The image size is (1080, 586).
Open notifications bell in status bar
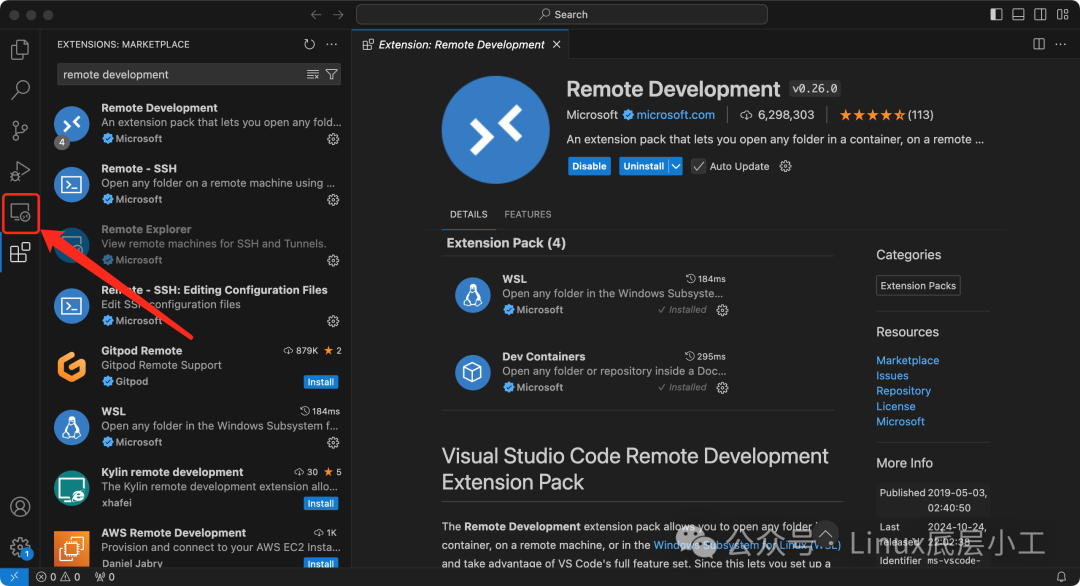point(1061,577)
